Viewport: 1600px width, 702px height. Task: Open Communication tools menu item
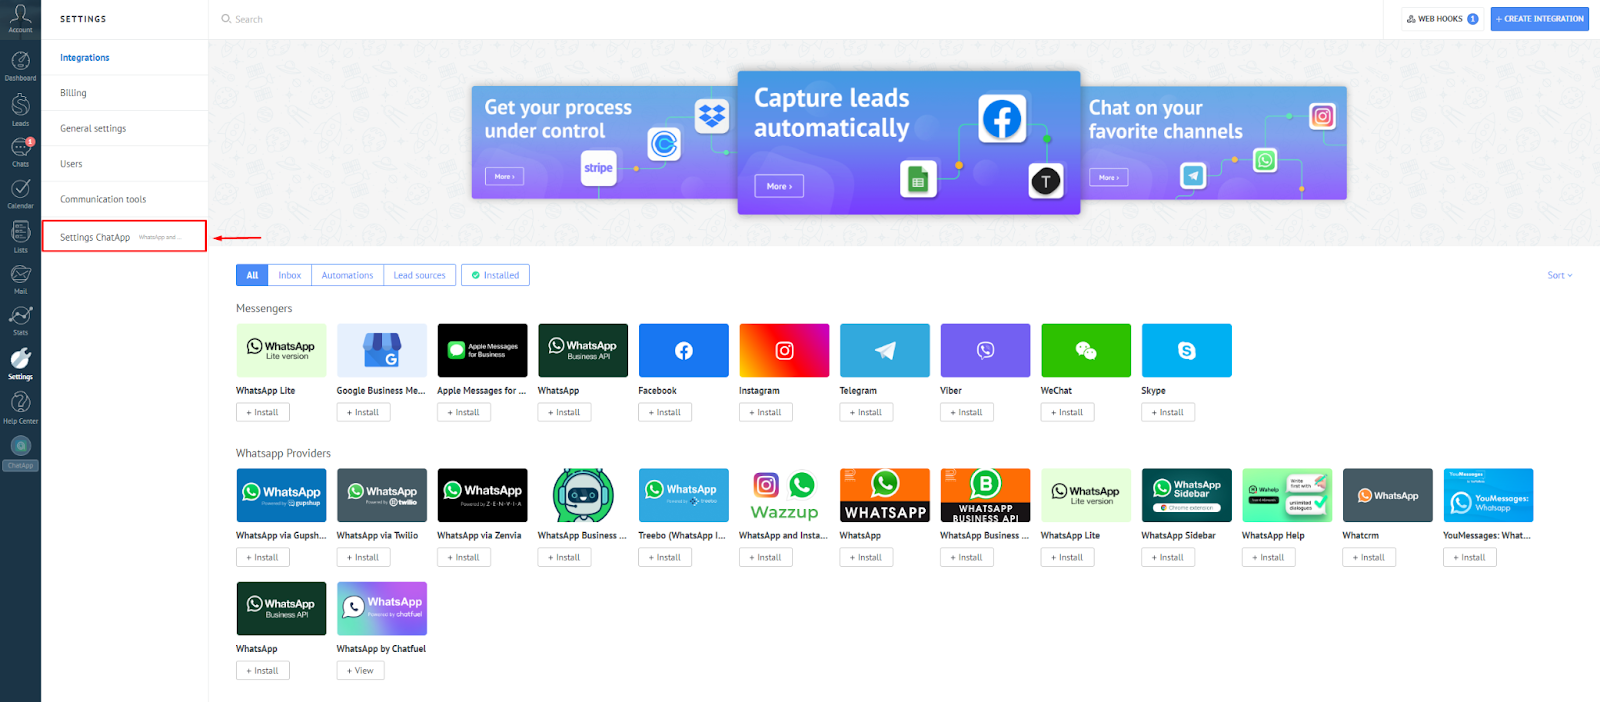[x=124, y=199]
